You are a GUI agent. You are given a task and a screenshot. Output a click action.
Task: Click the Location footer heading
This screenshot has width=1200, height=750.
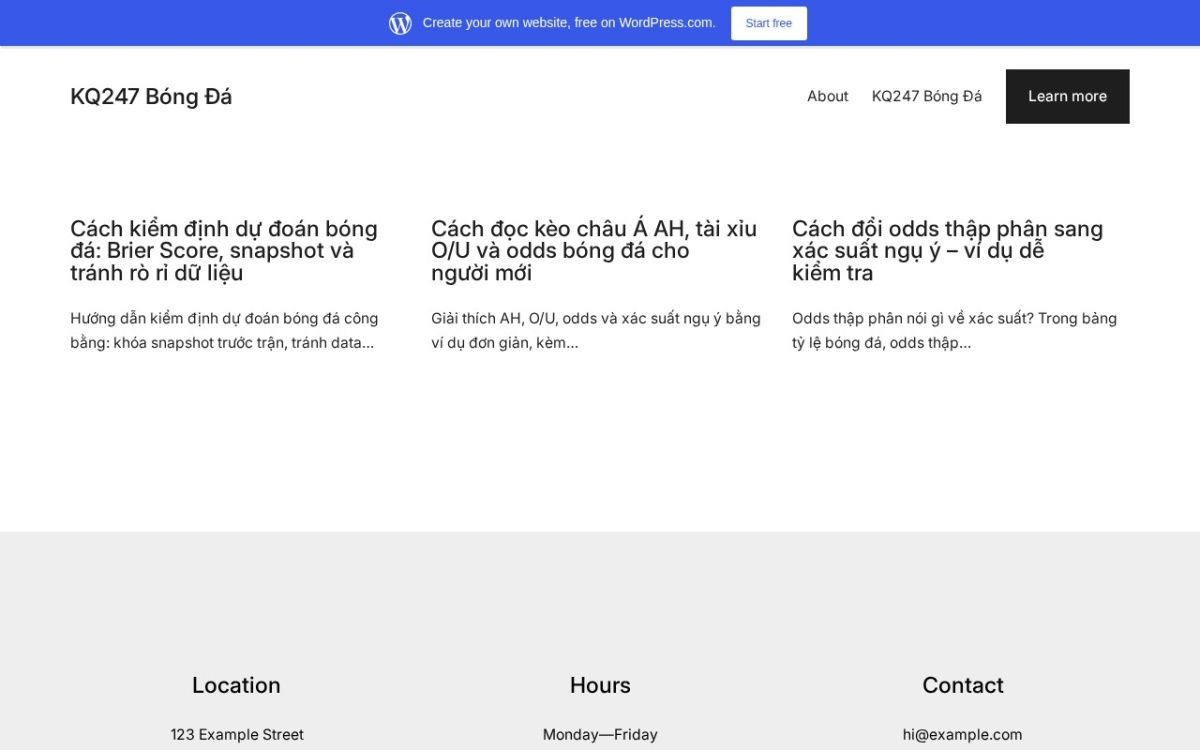click(x=236, y=685)
